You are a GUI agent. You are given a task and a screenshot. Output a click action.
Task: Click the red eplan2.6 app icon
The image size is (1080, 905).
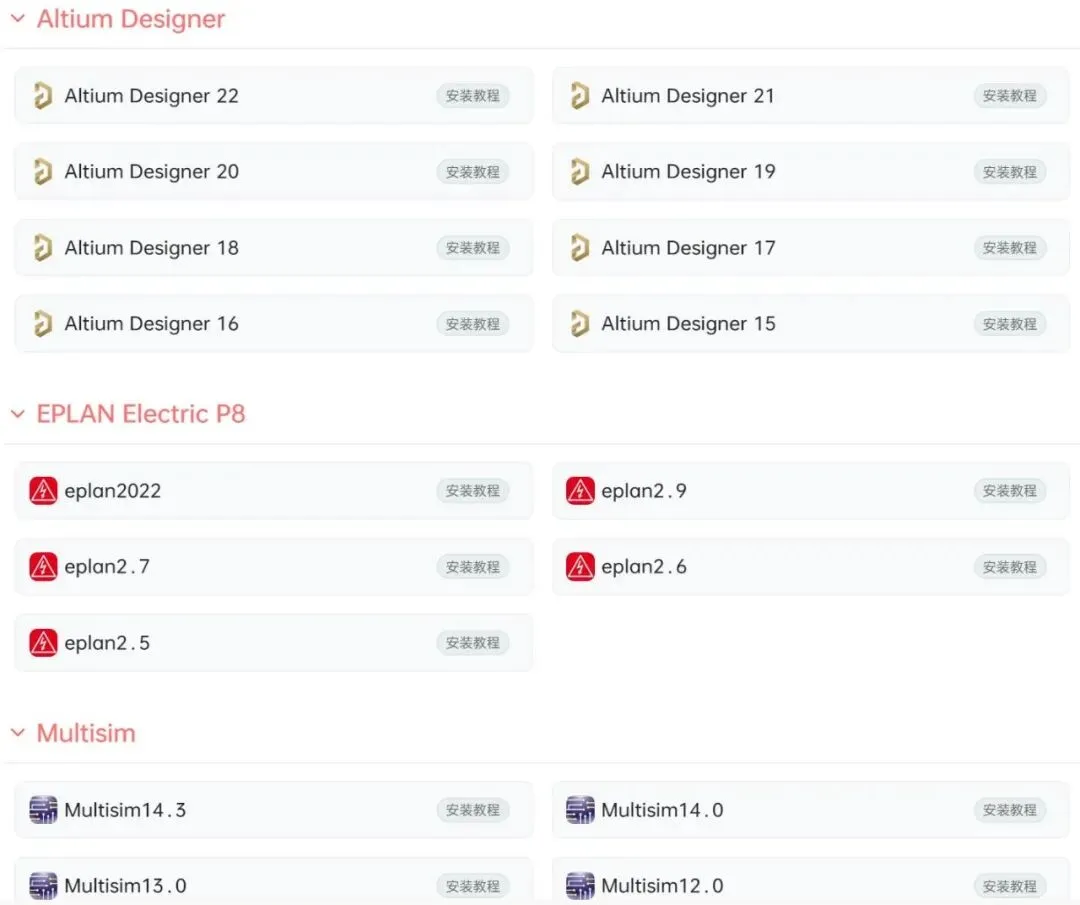coord(580,567)
